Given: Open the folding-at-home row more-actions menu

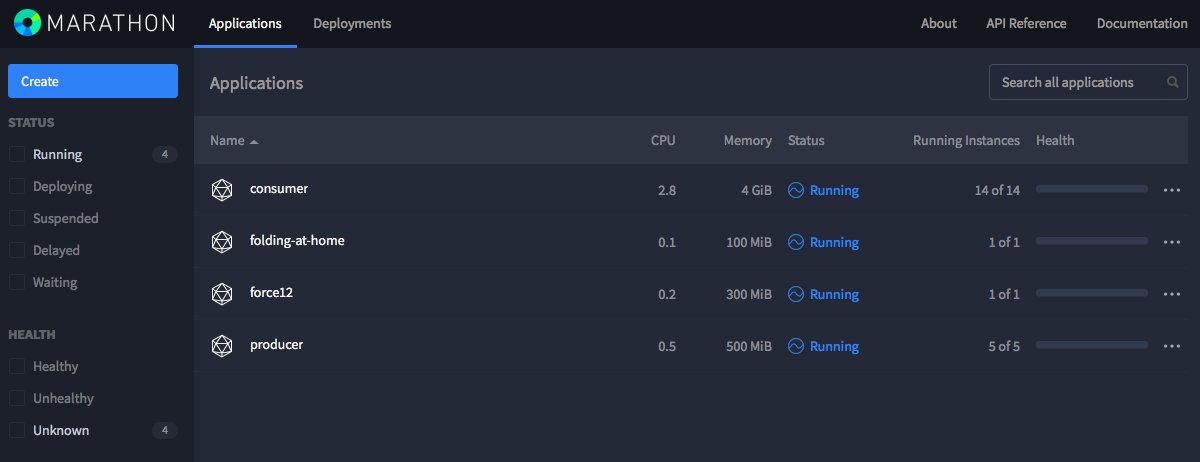Looking at the screenshot, I should [x=1173, y=242].
